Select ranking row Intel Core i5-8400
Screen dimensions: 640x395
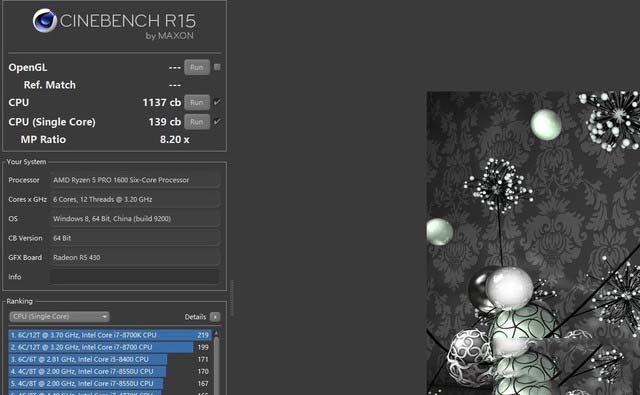coord(109,359)
